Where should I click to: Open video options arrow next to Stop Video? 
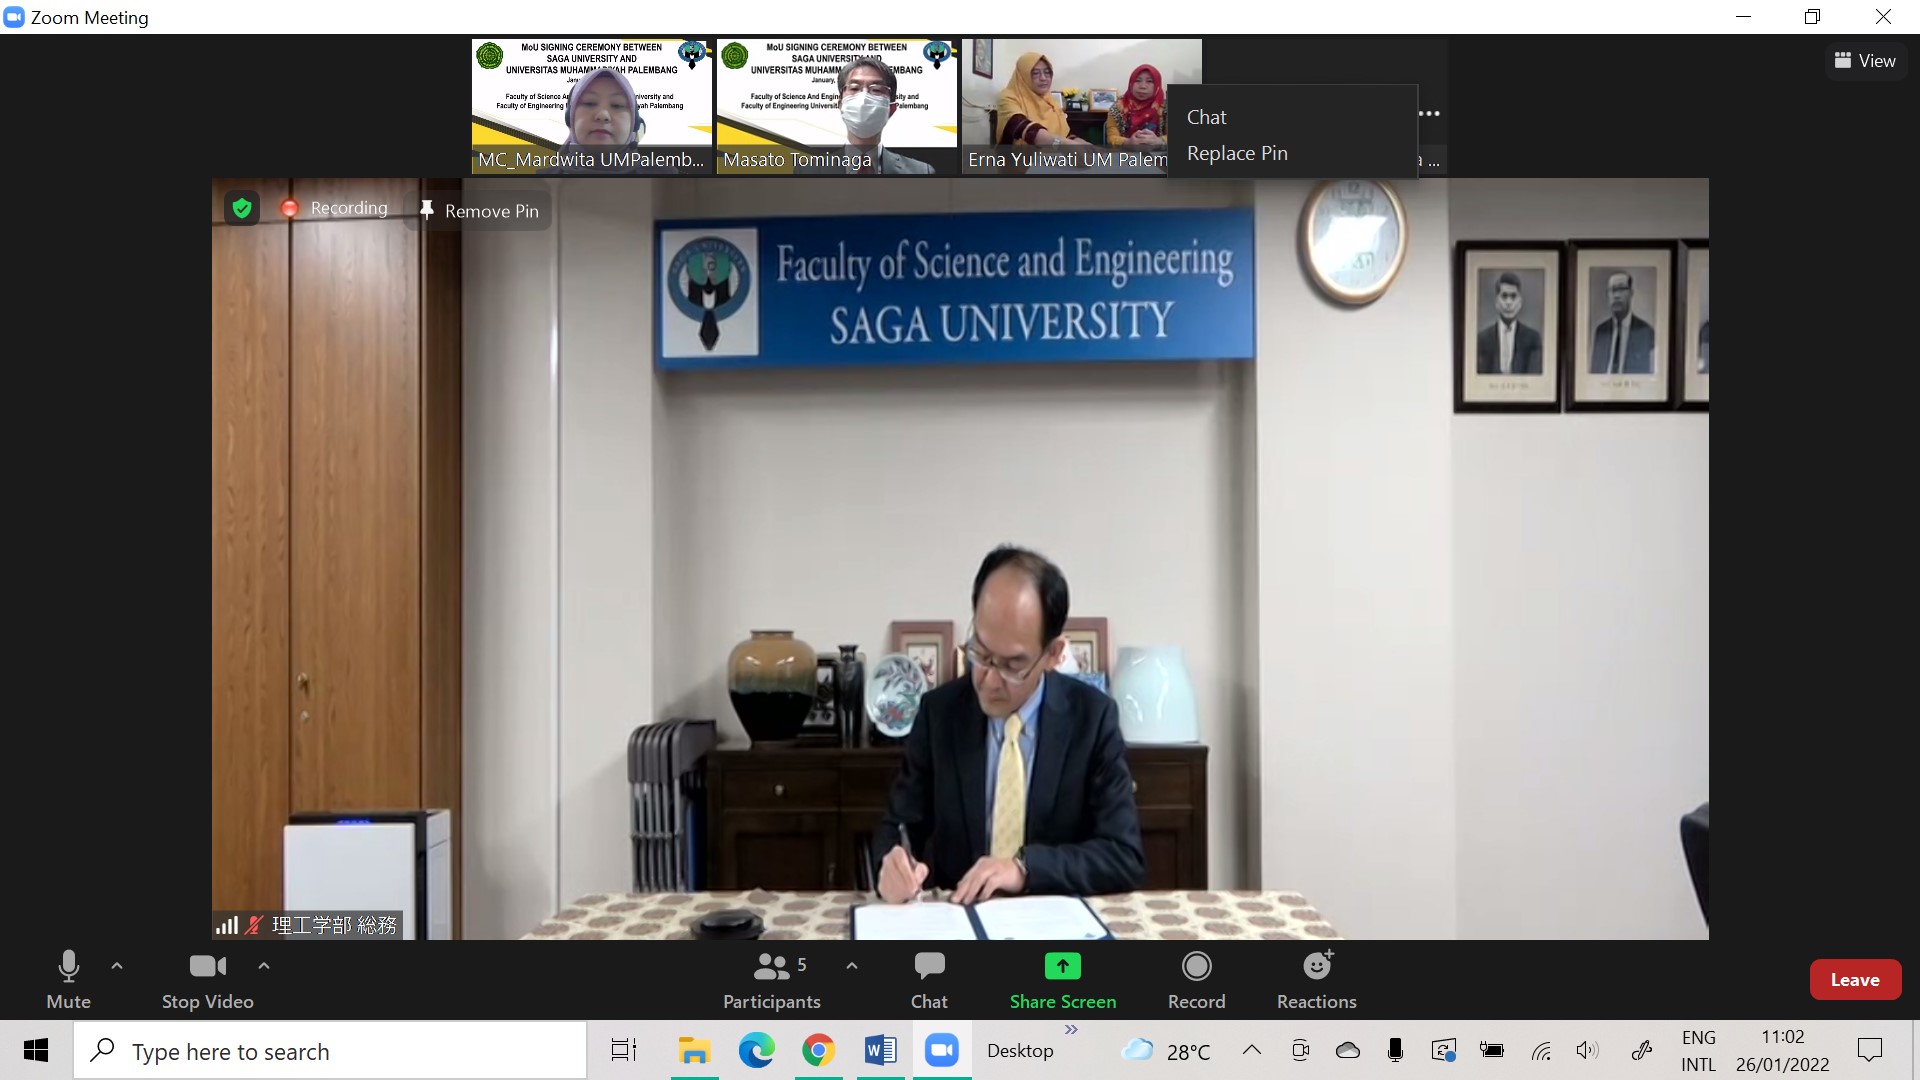[264, 966]
